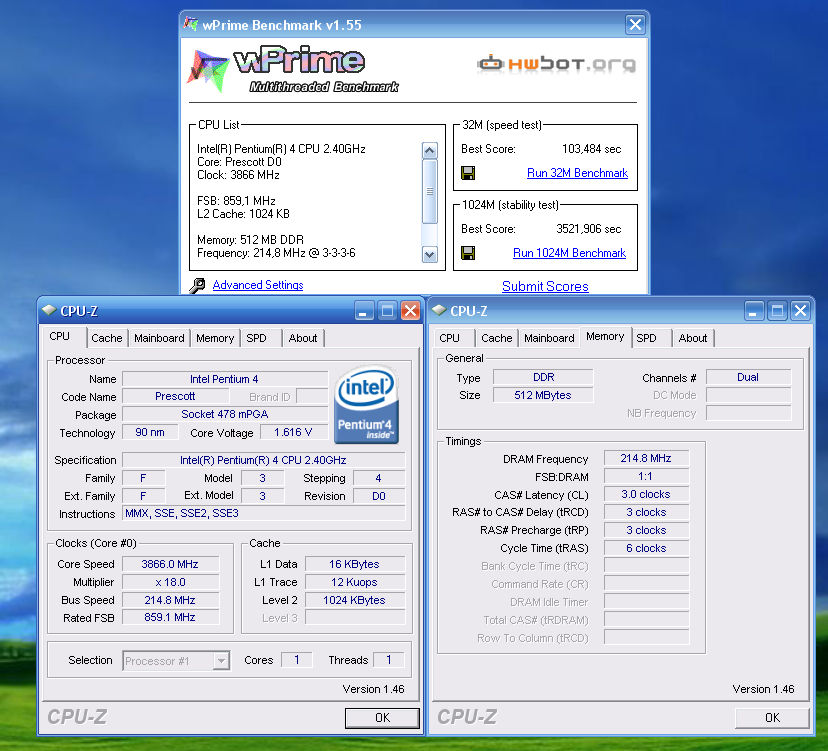Click the Channels # value Dual

[748, 377]
